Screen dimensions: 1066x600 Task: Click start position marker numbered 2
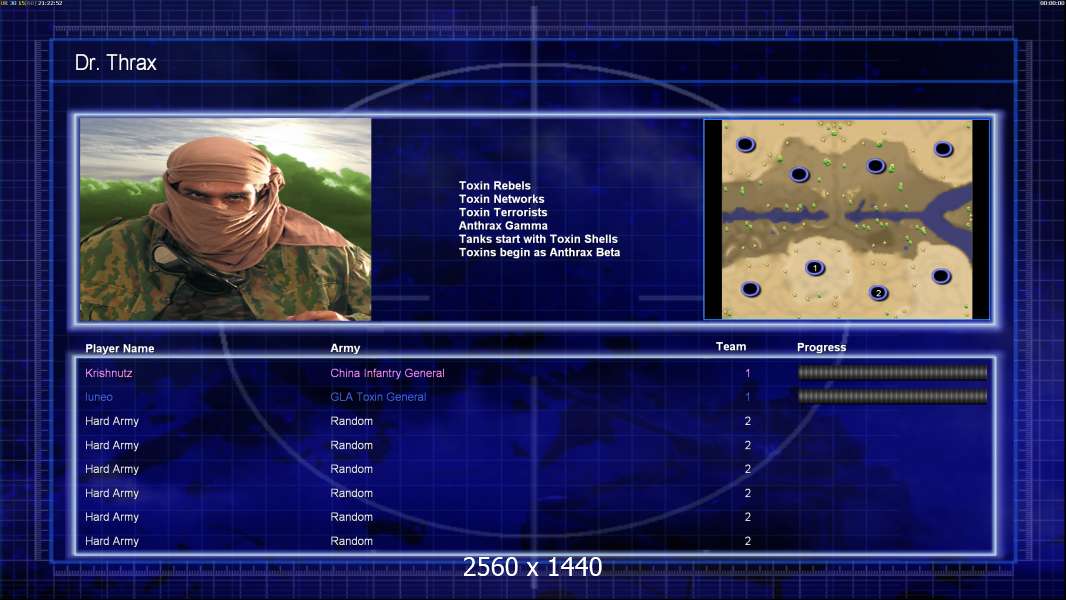878,293
